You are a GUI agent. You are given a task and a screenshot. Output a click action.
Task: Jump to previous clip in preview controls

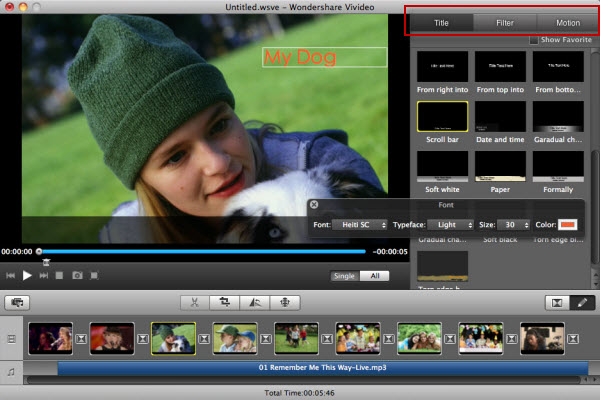tap(11, 276)
